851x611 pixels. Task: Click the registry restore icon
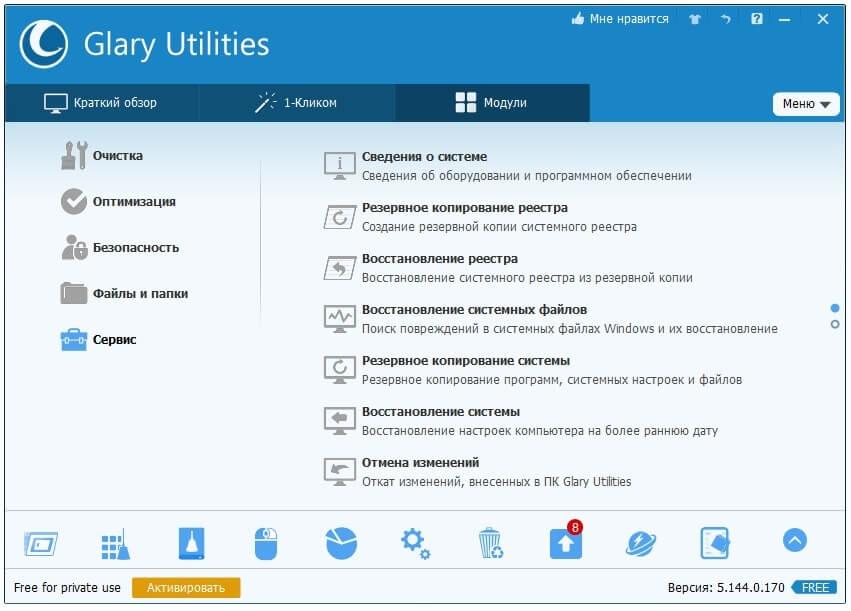(340, 268)
